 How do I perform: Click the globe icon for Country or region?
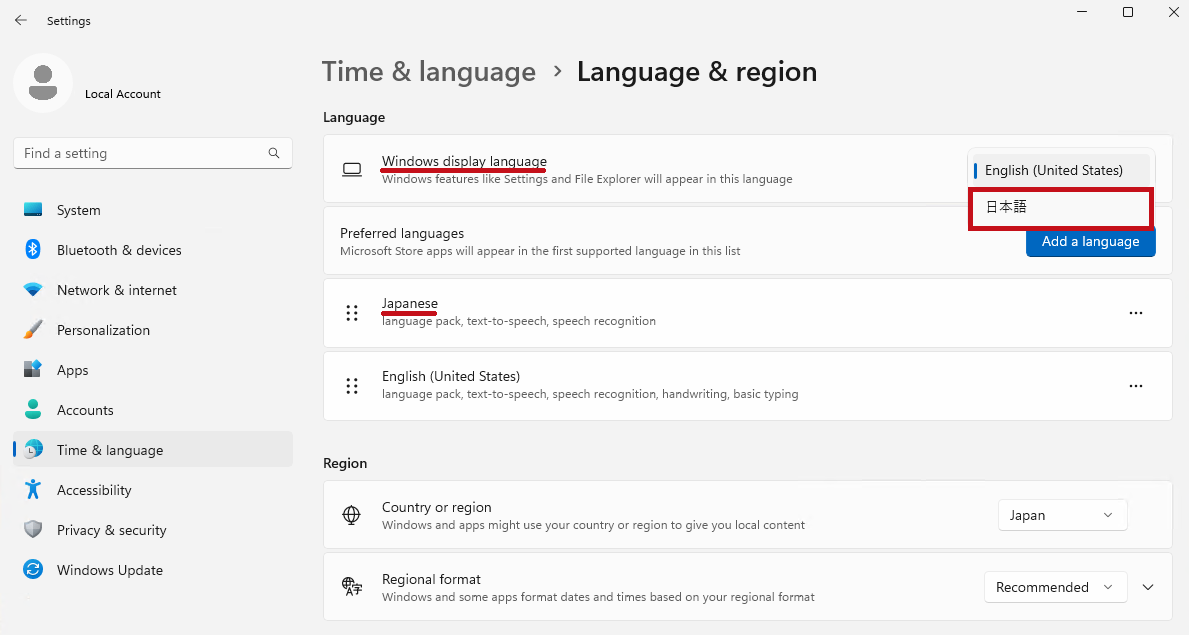(x=352, y=515)
